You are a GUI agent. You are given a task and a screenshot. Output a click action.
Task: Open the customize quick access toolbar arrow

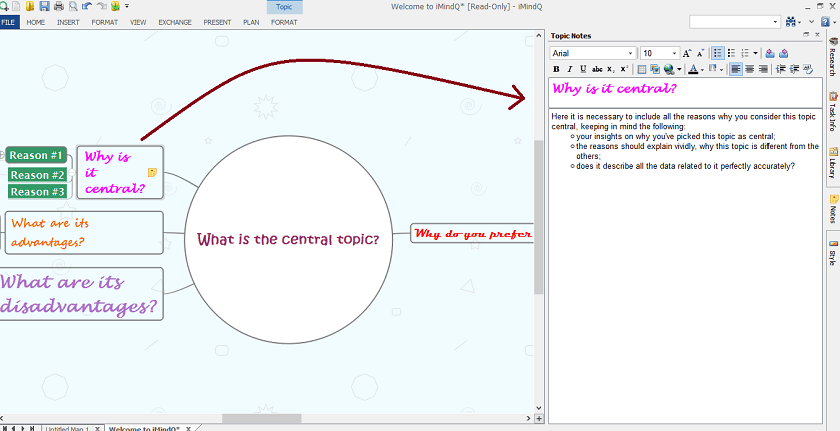[127, 6]
